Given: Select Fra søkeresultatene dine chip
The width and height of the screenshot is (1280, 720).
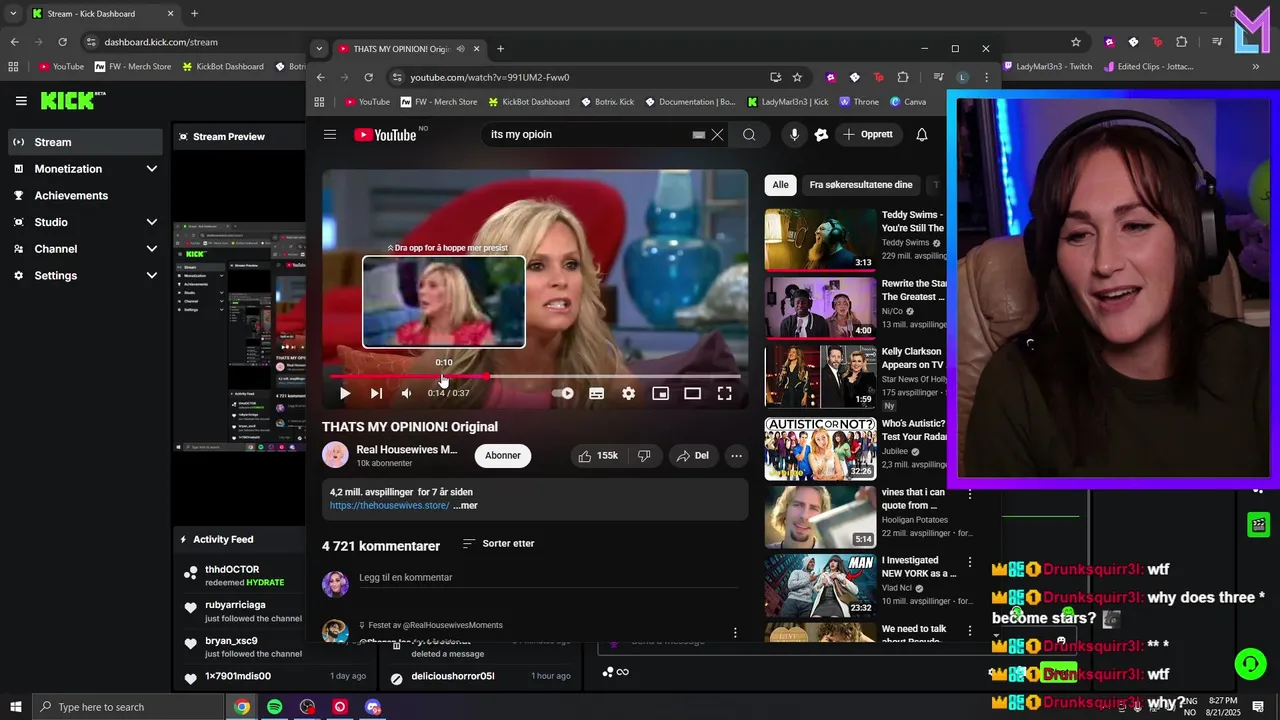Looking at the screenshot, I should tap(861, 185).
